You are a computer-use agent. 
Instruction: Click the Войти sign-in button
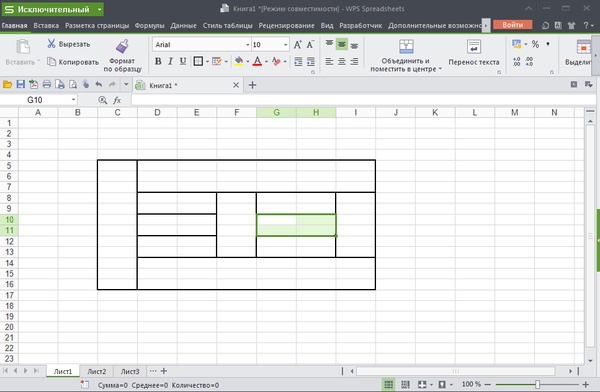512,25
